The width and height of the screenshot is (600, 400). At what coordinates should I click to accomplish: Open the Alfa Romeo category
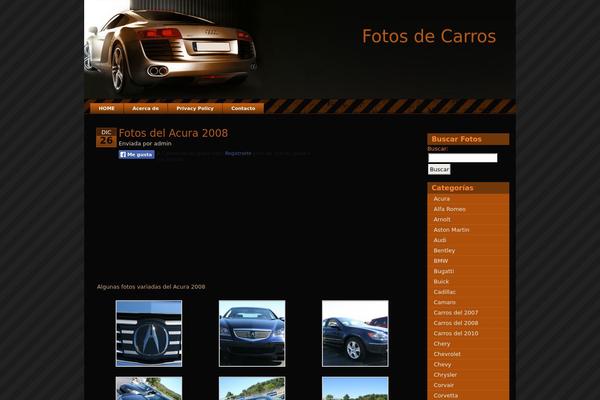point(449,209)
